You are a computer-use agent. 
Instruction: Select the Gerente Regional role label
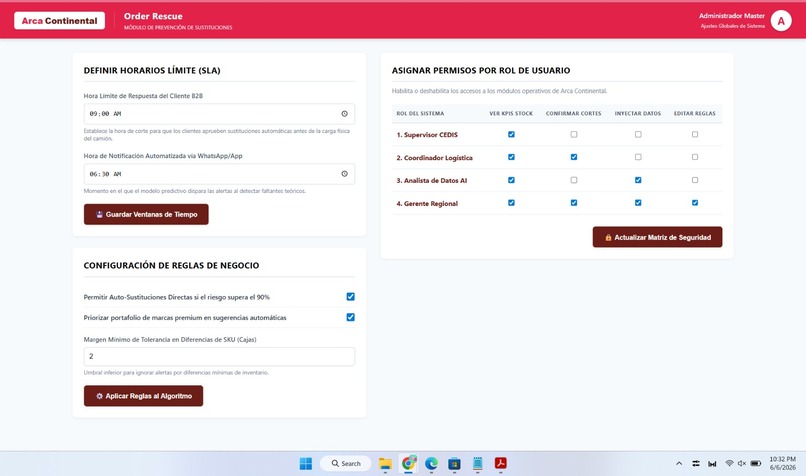[427, 204]
